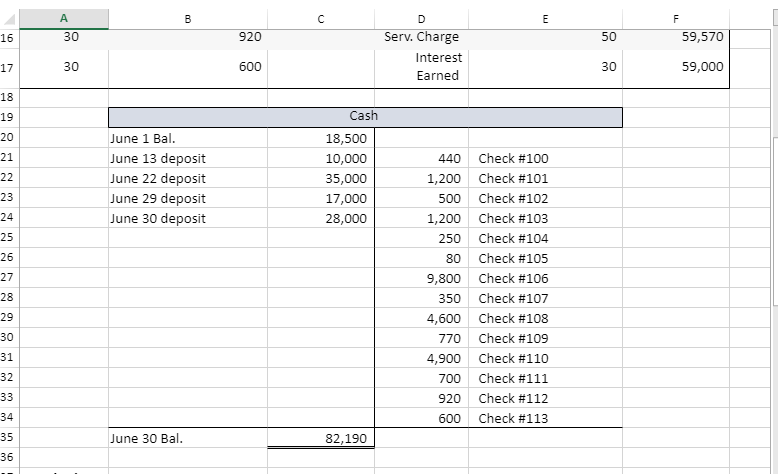
Task: Select row 19 header
Action: click(x=9, y=117)
